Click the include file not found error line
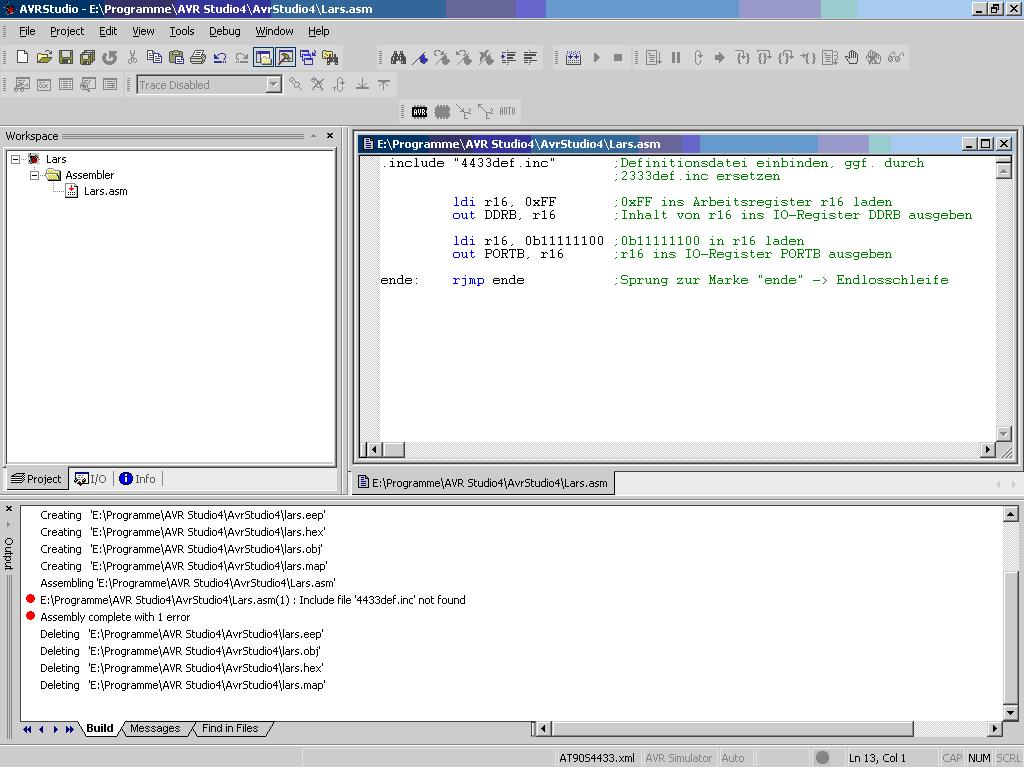This screenshot has width=1024, height=768. click(x=253, y=600)
